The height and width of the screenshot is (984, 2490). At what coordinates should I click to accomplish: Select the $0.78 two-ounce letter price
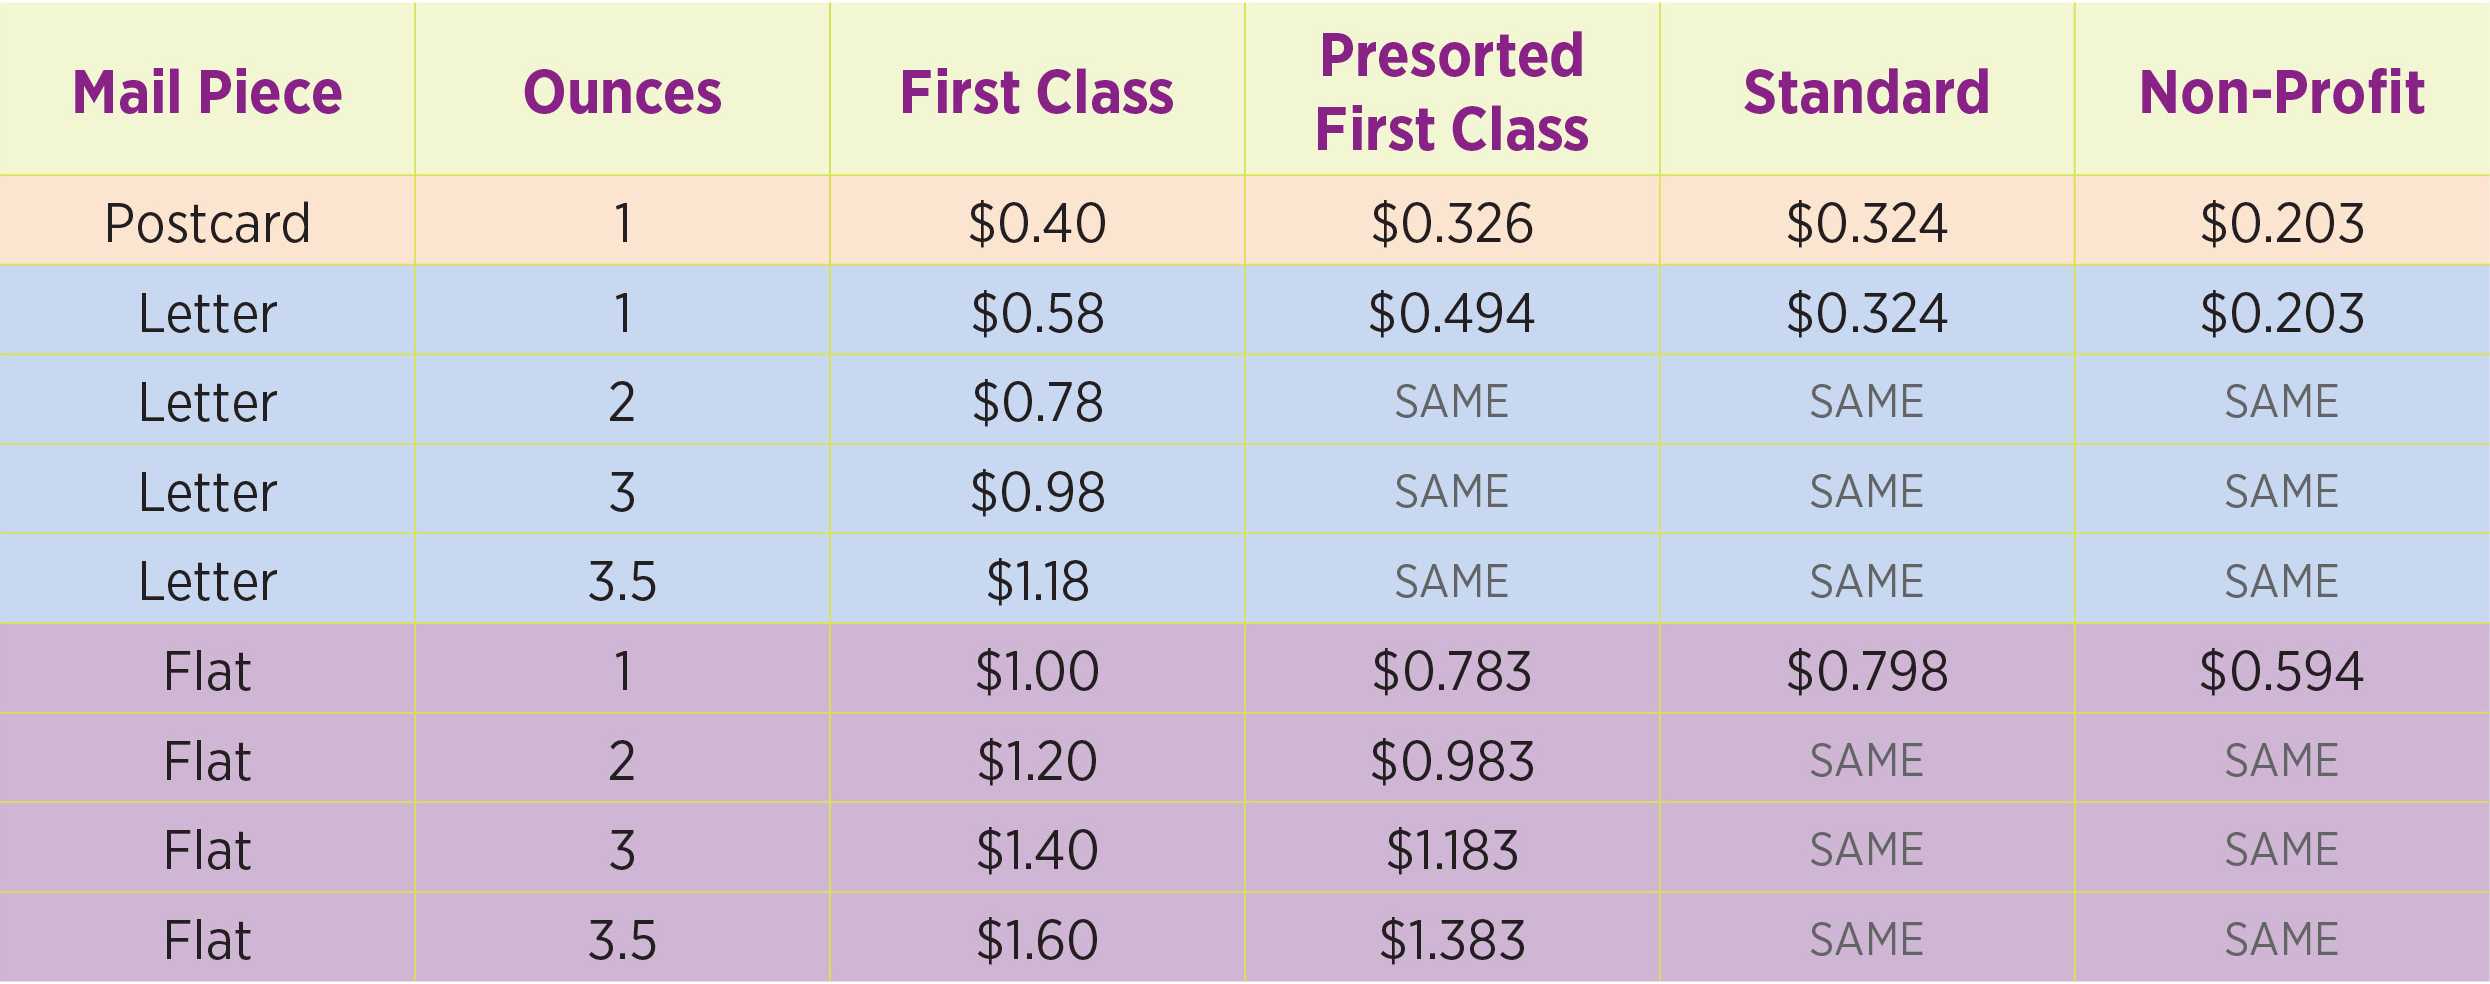(1037, 402)
